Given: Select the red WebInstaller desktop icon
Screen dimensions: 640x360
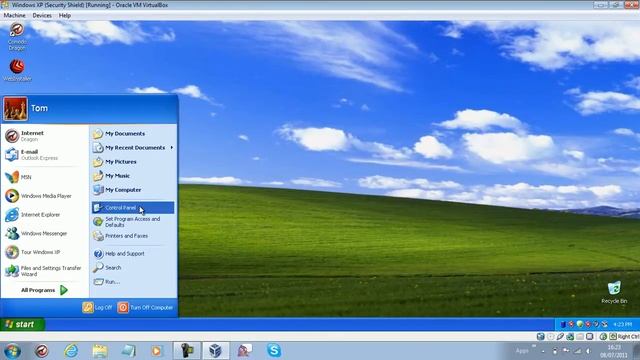Looking at the screenshot, I should 17,70.
